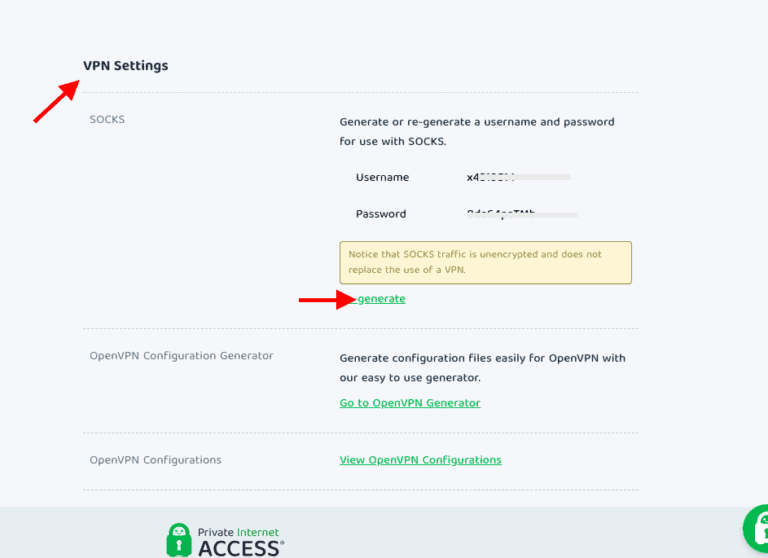Click the Password field label

(x=381, y=214)
